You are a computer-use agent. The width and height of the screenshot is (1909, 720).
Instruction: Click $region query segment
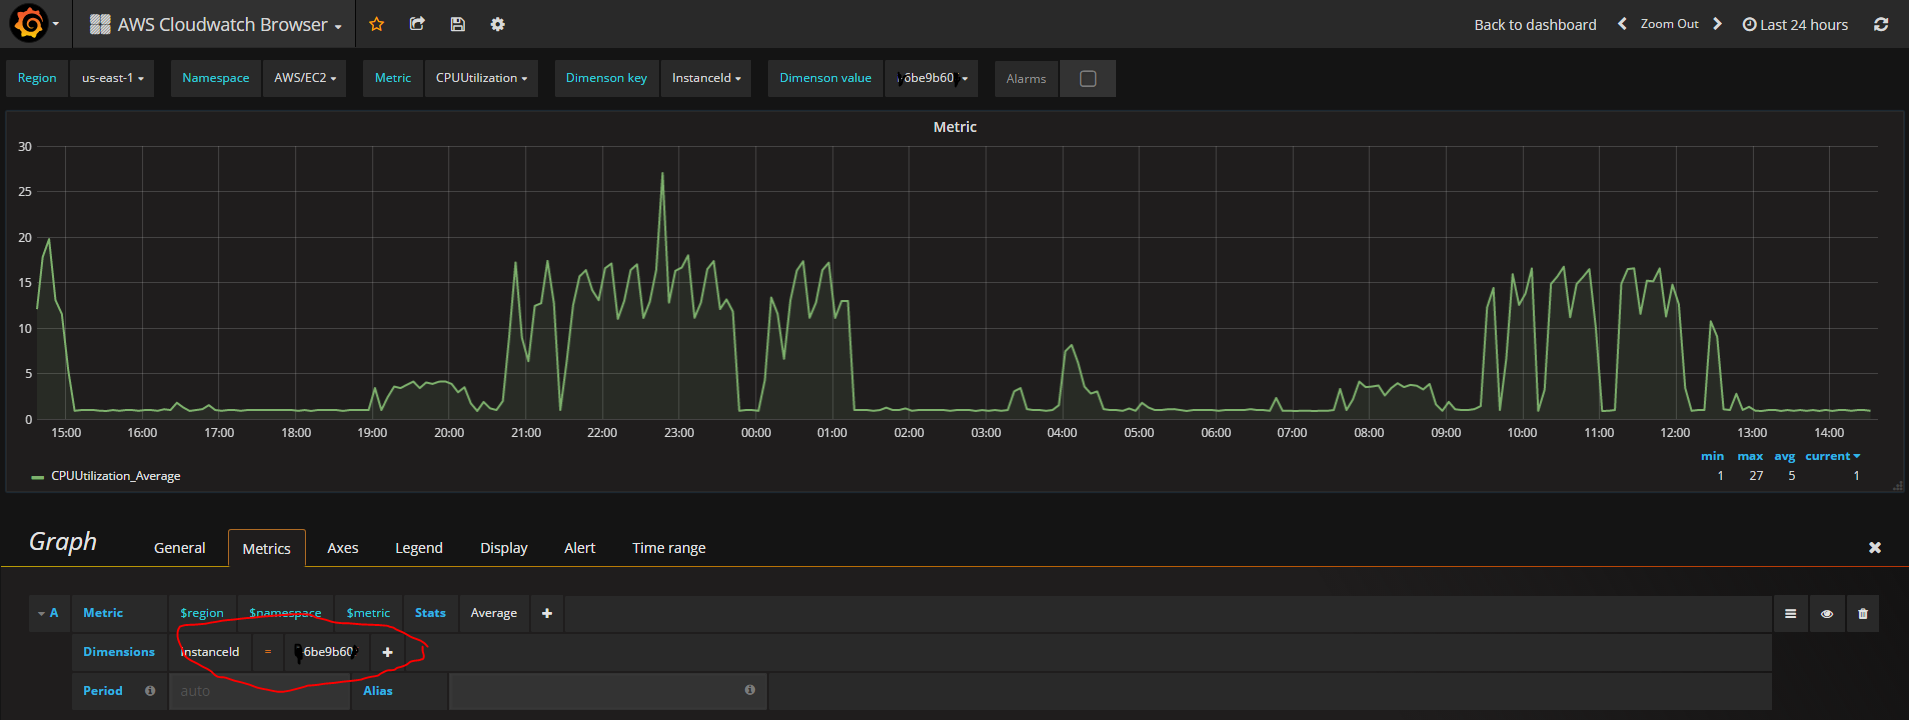pos(202,613)
